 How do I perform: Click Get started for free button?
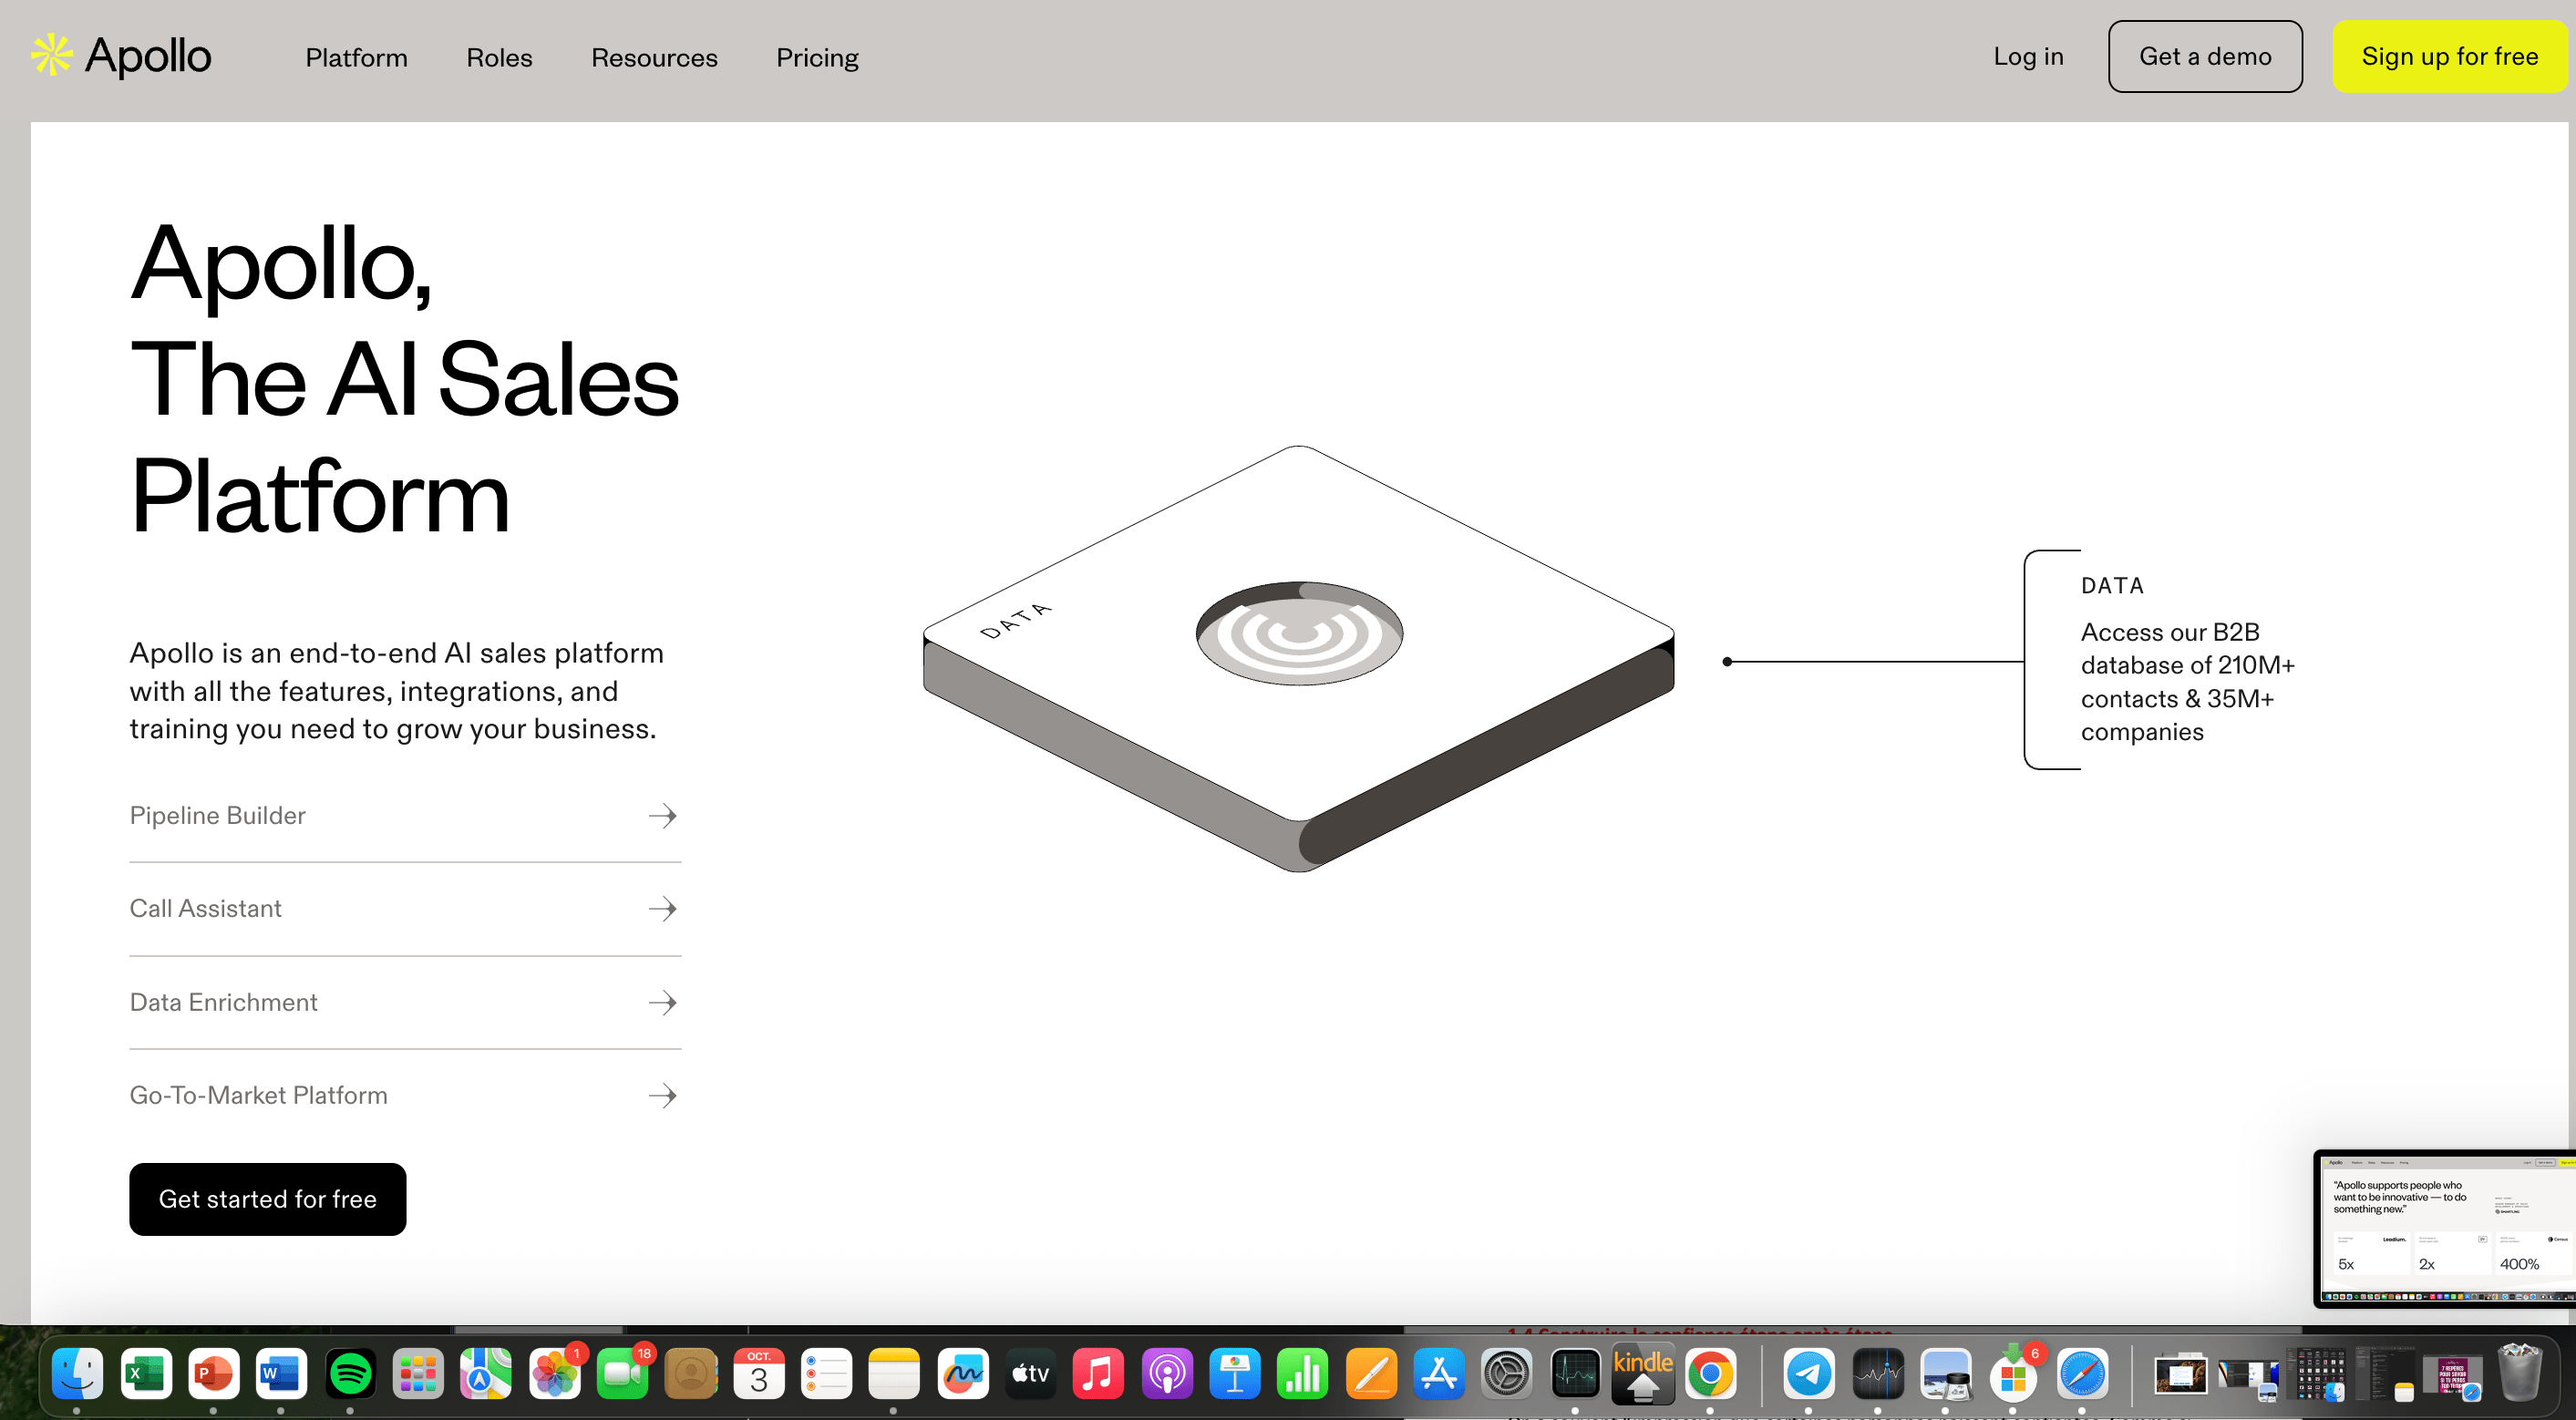point(267,1199)
